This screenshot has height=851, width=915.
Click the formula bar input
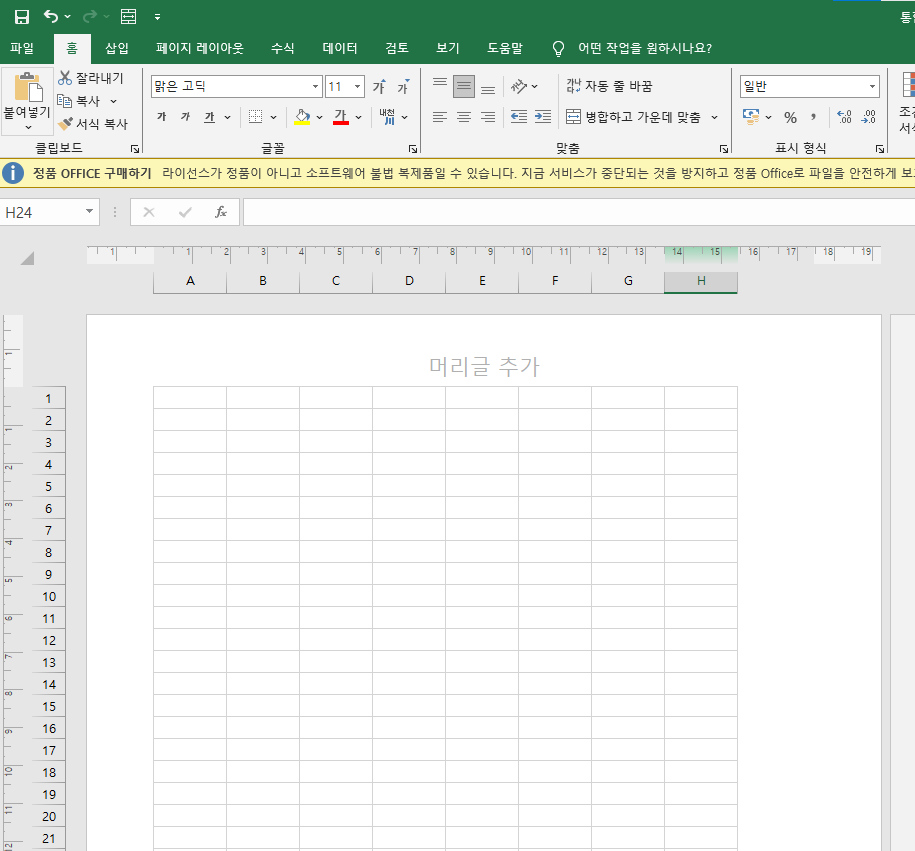point(579,212)
